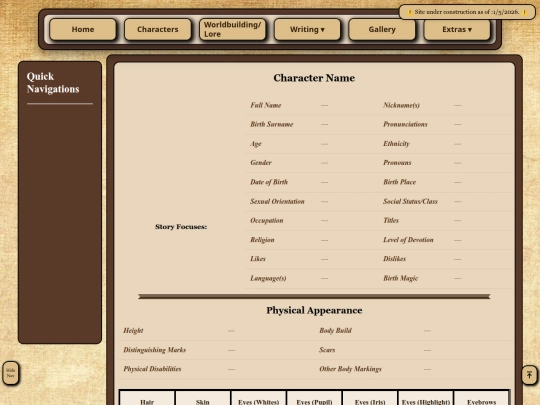Select the Level of Devotion label
The height and width of the screenshot is (405, 540).
pos(408,240)
